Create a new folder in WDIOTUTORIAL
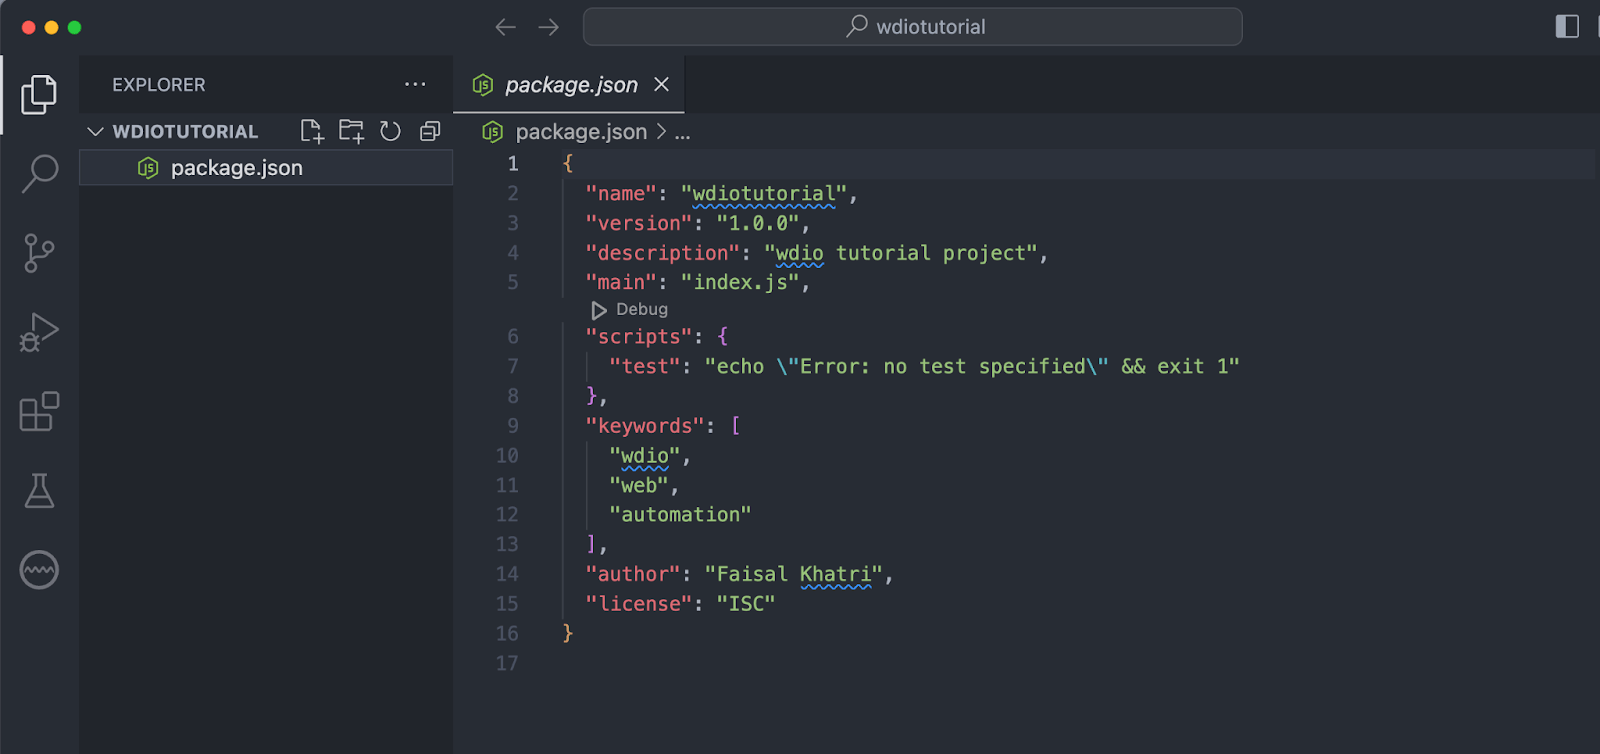1600x754 pixels. pos(351,131)
